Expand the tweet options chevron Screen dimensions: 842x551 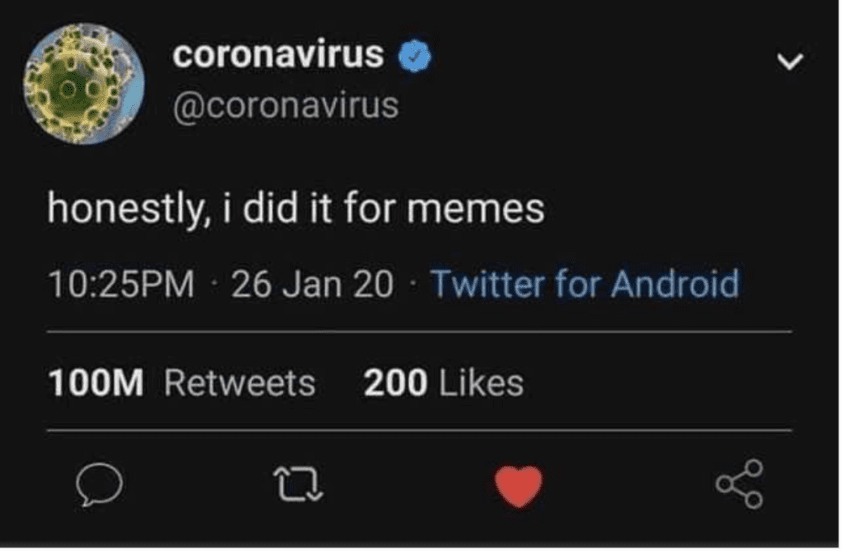click(x=791, y=62)
